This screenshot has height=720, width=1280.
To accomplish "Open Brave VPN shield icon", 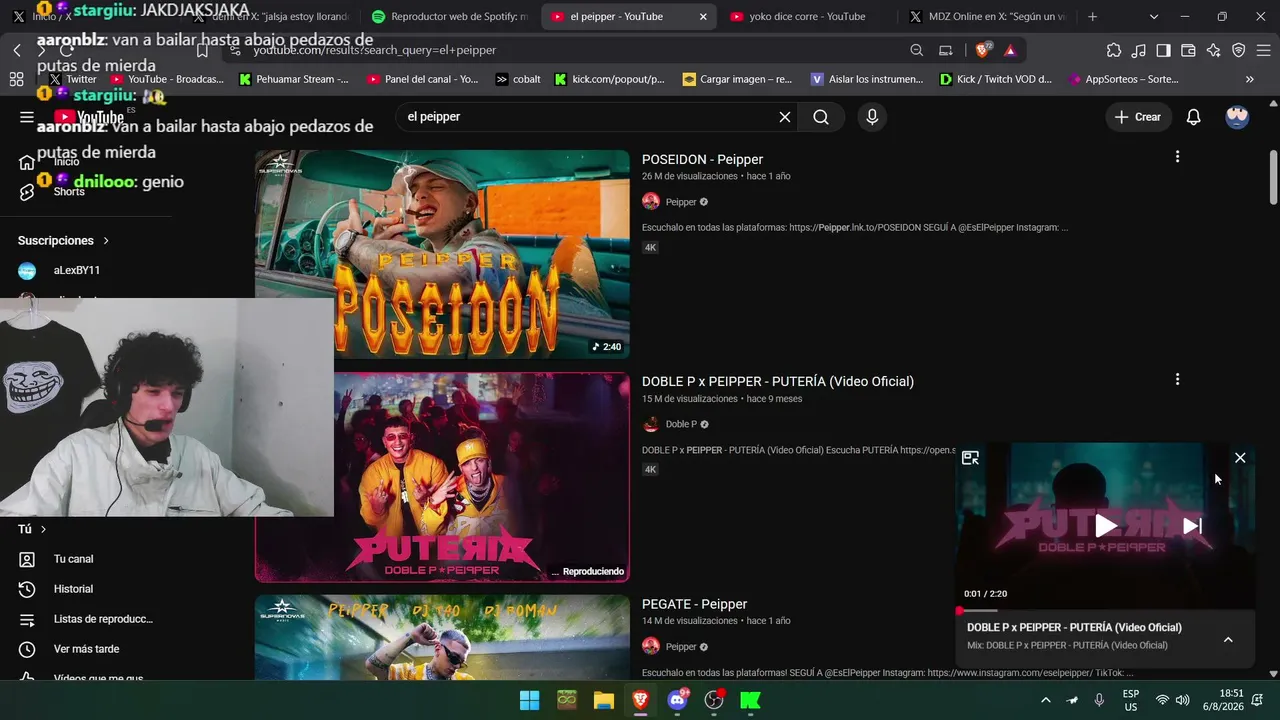I will [1239, 50].
